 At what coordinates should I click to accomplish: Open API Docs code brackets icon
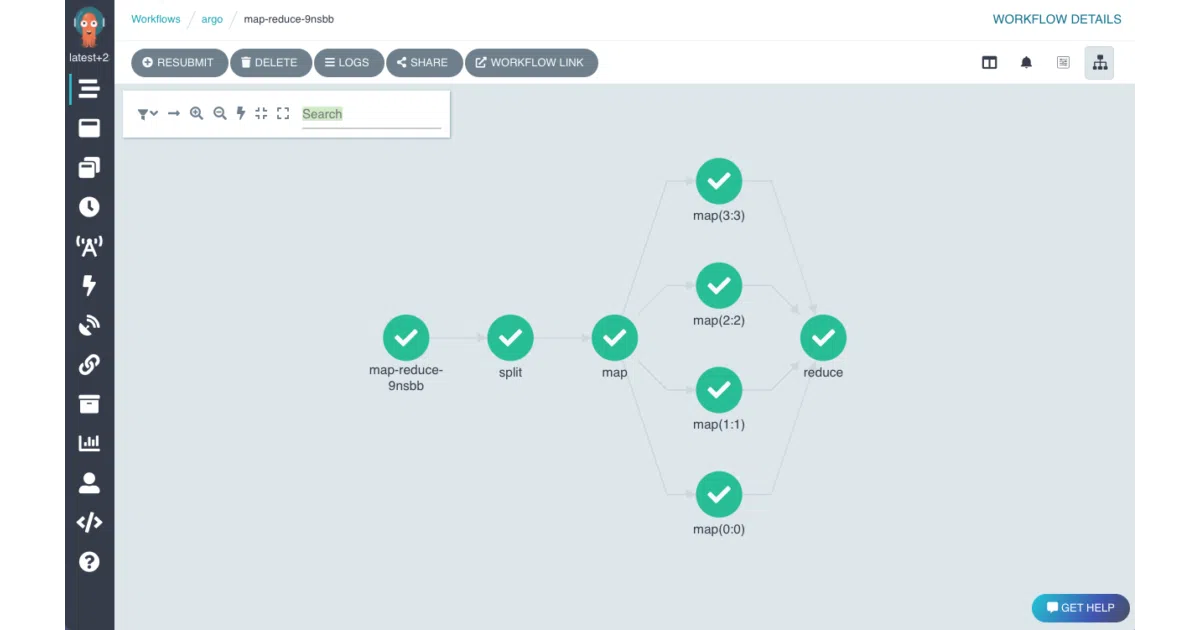[89, 522]
